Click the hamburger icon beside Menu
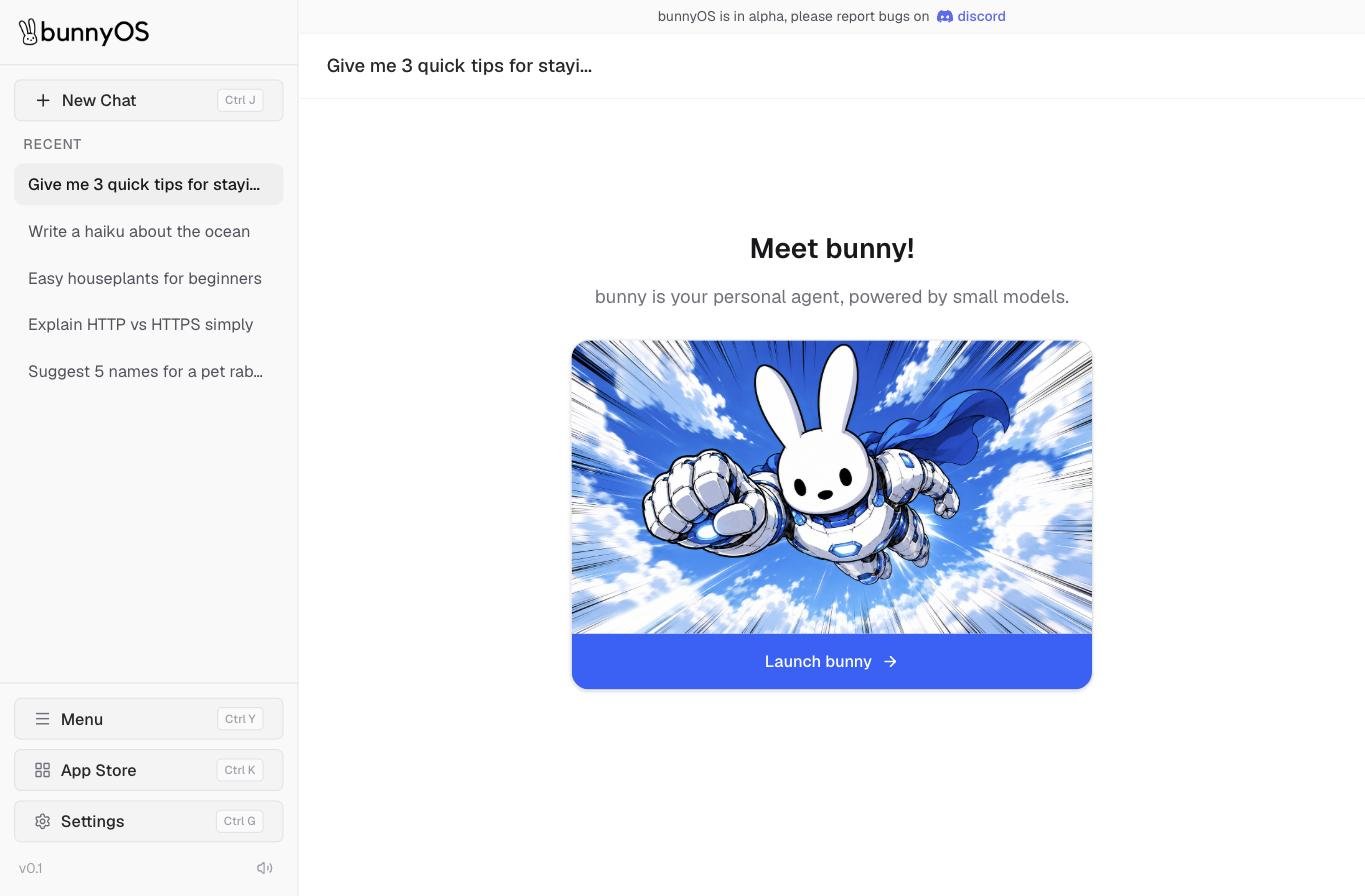1365x896 pixels. coord(42,719)
